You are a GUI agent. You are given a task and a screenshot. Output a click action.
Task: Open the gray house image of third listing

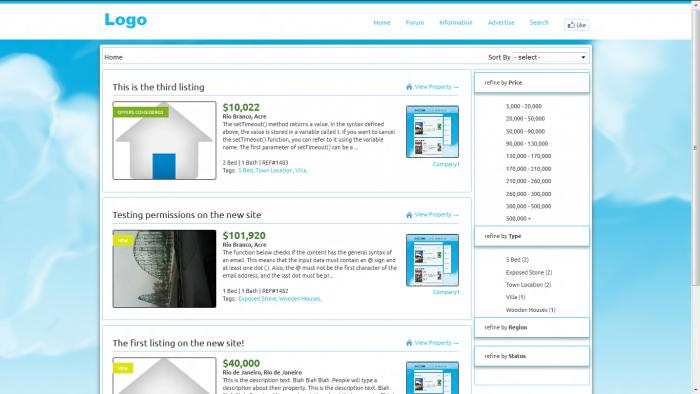pyautogui.click(x=164, y=141)
